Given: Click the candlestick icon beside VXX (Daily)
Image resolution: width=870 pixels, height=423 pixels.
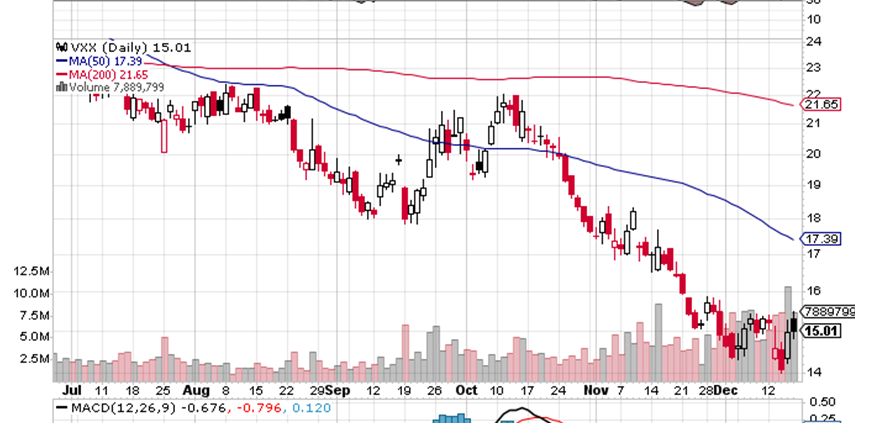Looking at the screenshot, I should [x=61, y=47].
